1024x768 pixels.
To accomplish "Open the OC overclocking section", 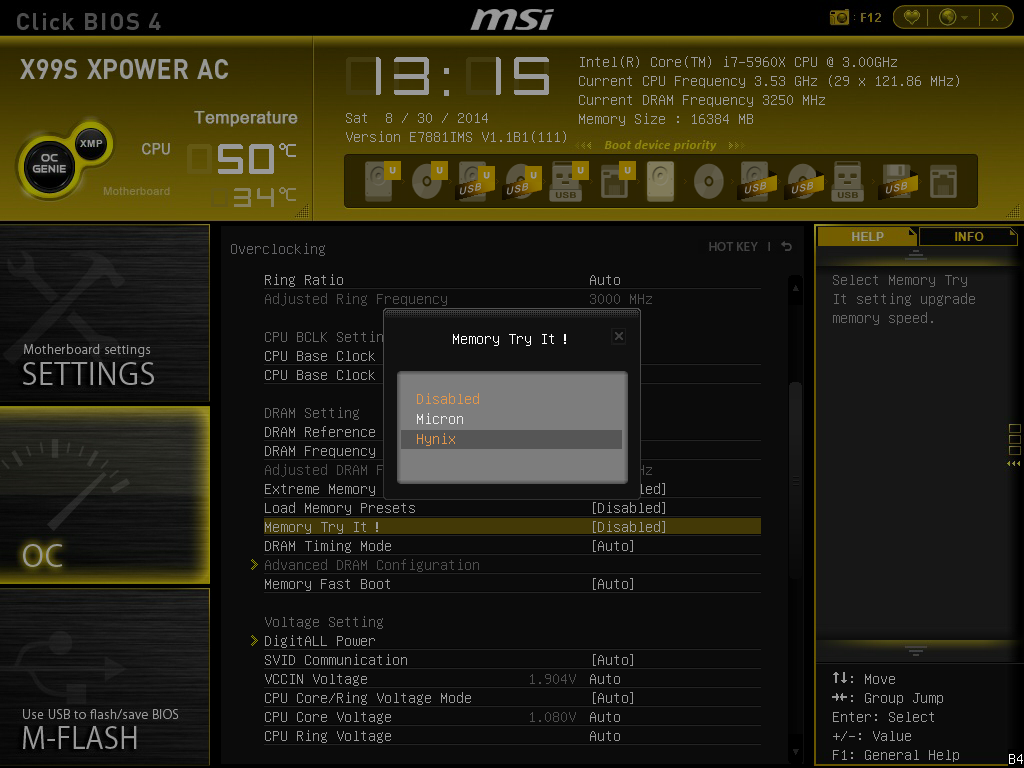I will [x=104, y=494].
